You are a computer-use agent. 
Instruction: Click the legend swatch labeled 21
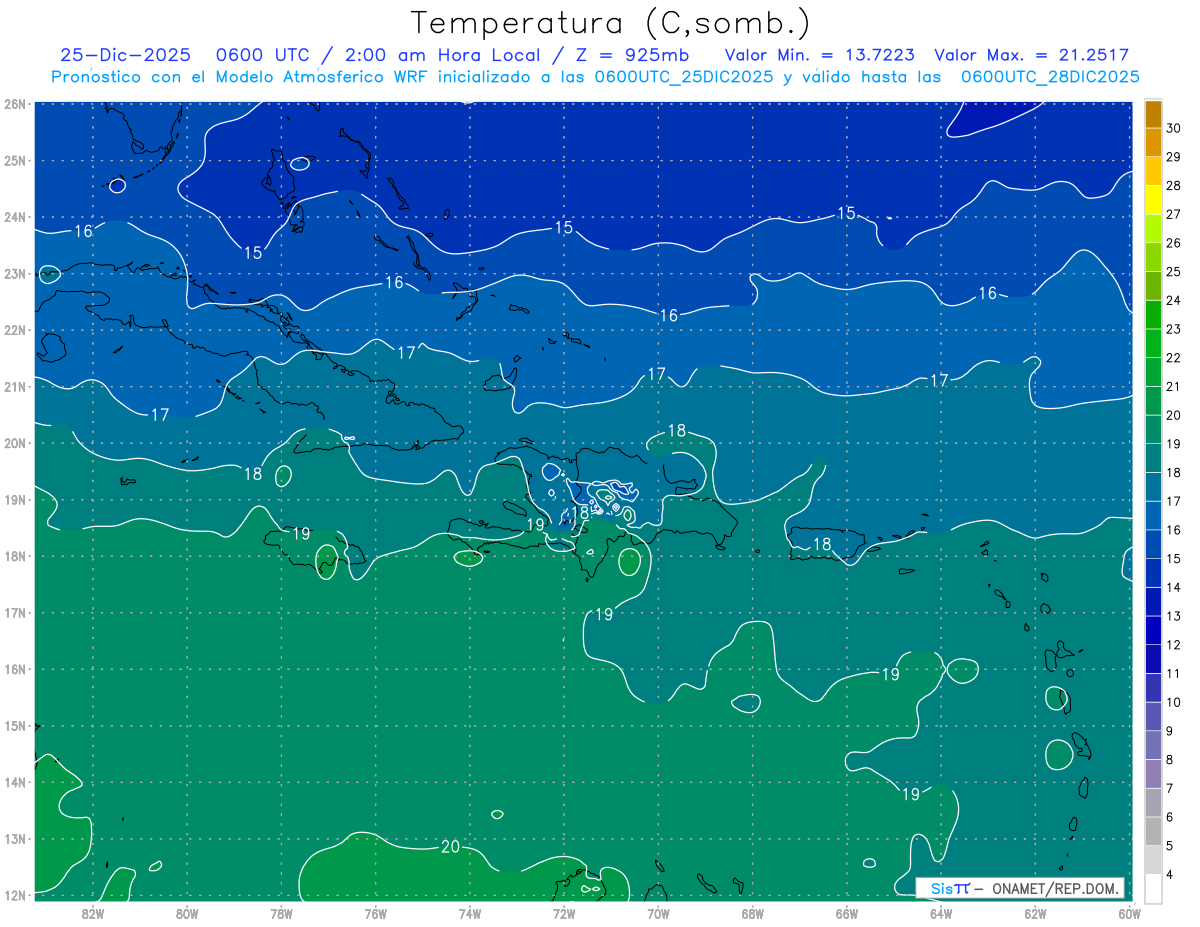(1153, 373)
